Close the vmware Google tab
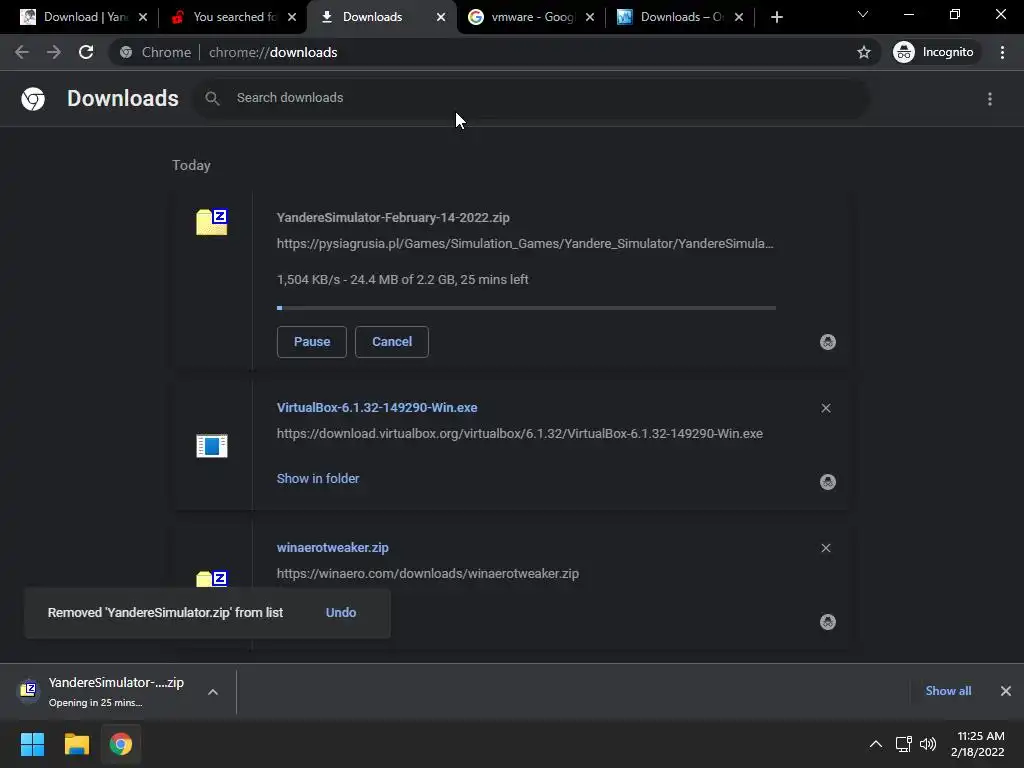This screenshot has width=1024, height=768. (590, 17)
